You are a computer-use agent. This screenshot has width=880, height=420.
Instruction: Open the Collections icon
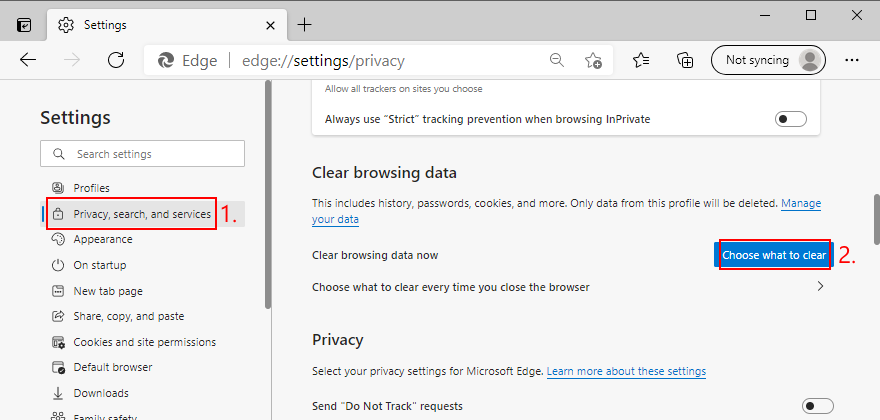tap(686, 60)
